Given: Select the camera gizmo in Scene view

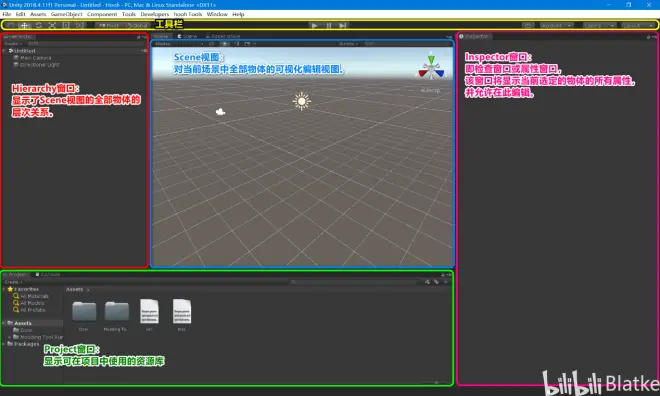Looking at the screenshot, I should pos(220,112).
